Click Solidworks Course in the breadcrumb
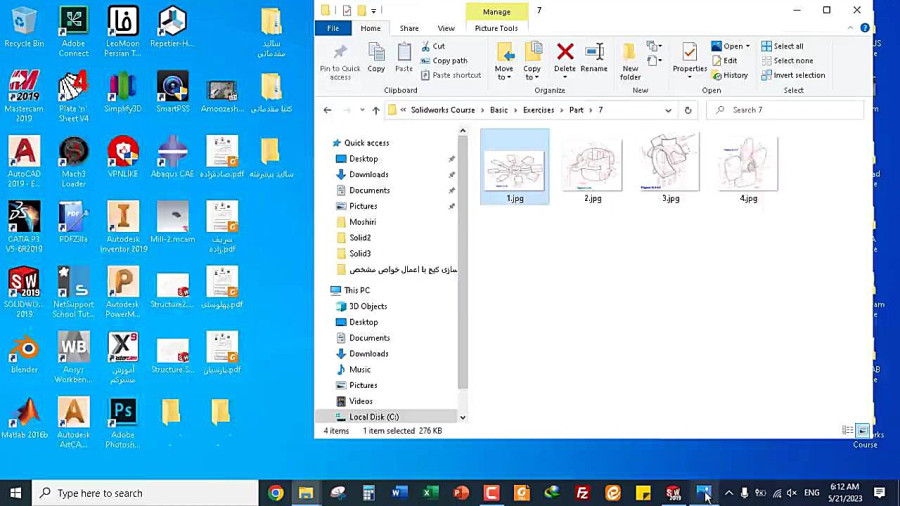 click(x=443, y=110)
